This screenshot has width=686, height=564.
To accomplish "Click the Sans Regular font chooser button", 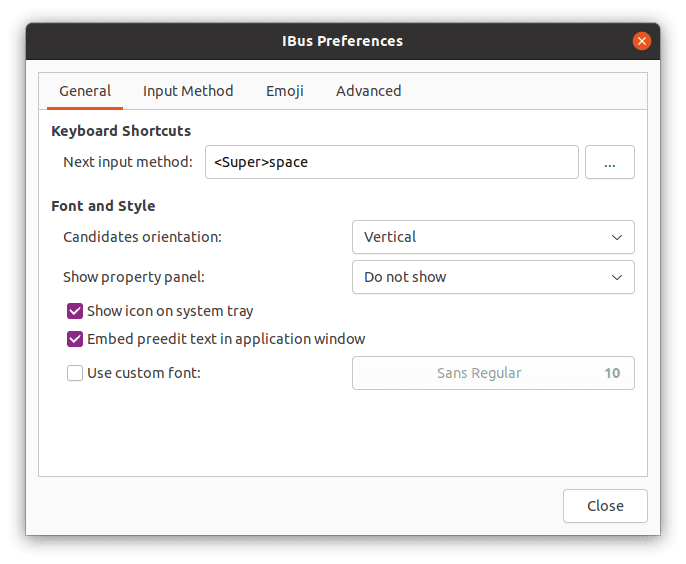I will 493,373.
